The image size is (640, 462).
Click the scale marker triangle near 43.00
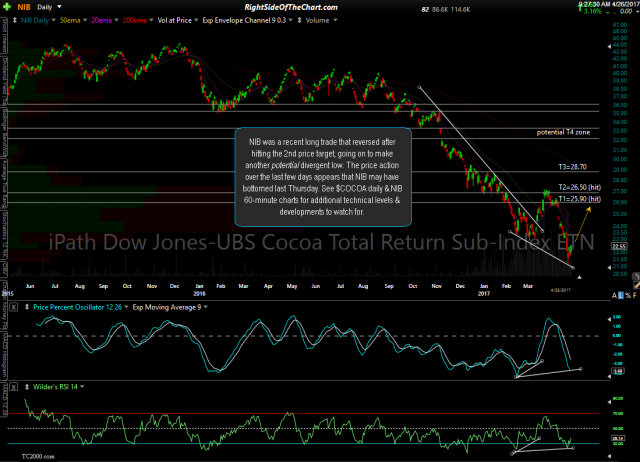click(x=609, y=47)
